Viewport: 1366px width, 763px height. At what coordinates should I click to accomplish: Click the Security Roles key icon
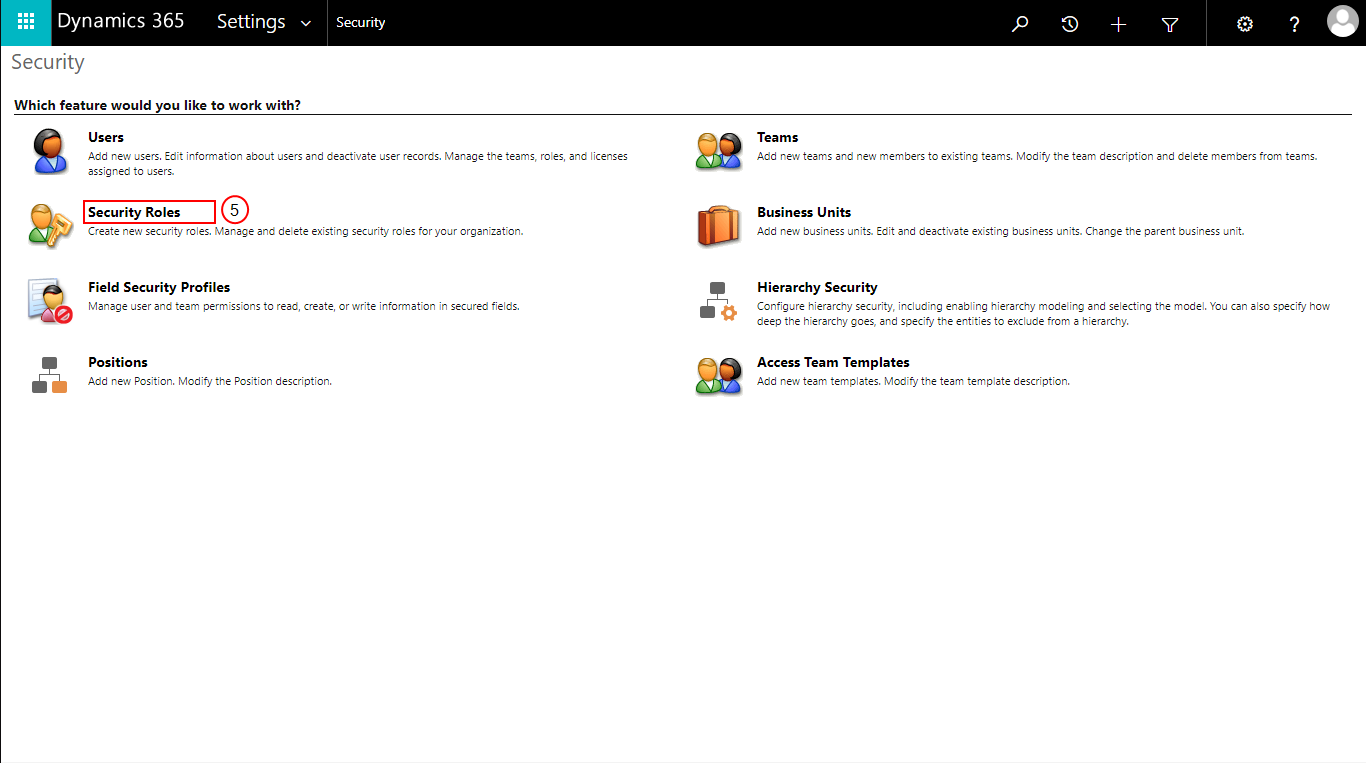[x=50, y=225]
